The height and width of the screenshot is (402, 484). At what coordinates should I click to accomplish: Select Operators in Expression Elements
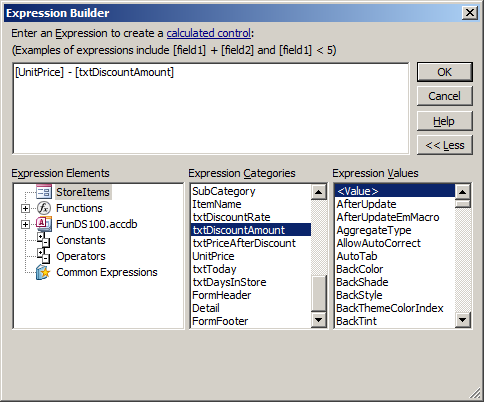(x=81, y=256)
